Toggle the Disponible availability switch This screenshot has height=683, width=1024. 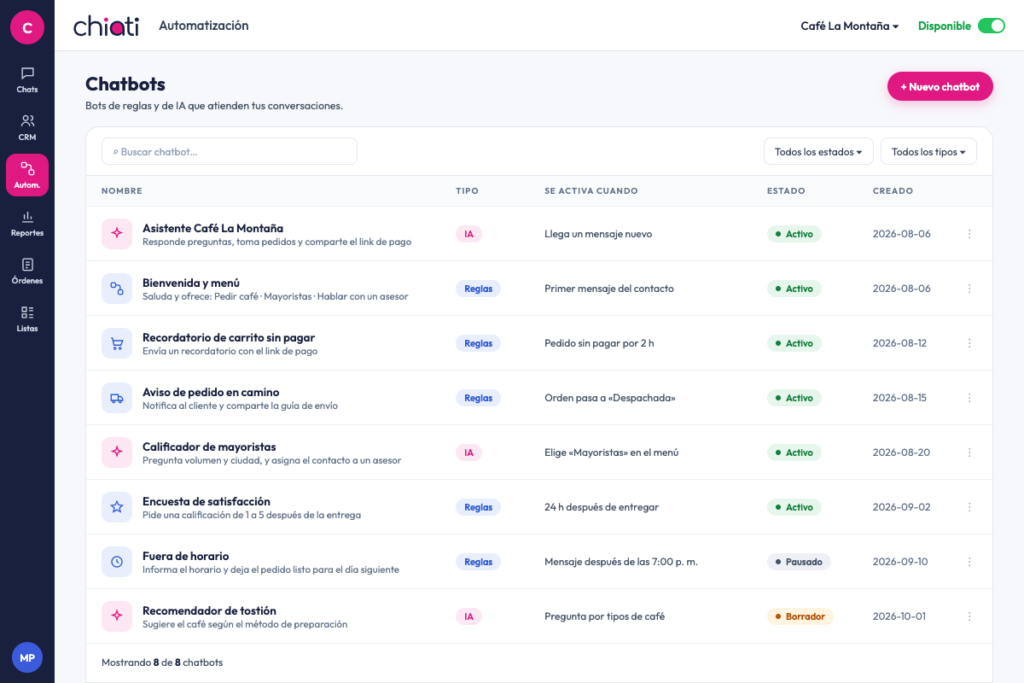[x=991, y=26]
